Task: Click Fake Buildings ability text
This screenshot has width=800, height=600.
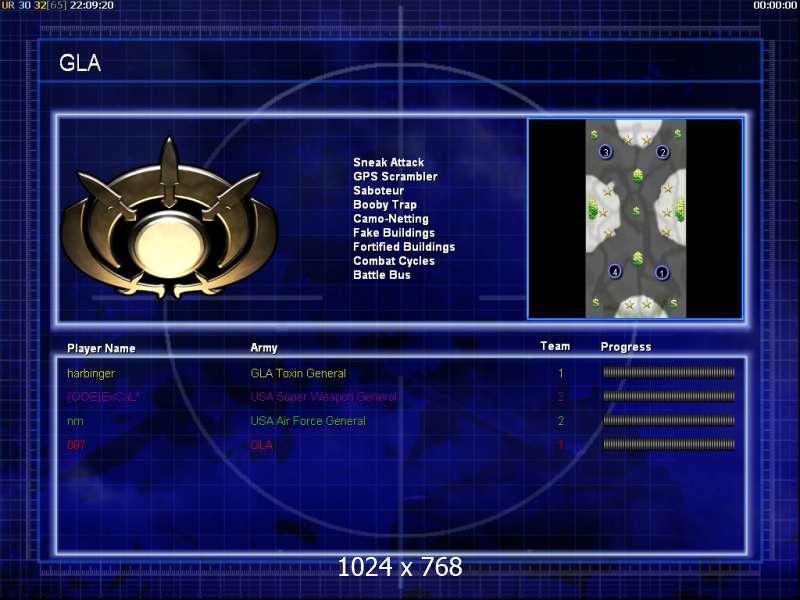Action: coord(394,233)
